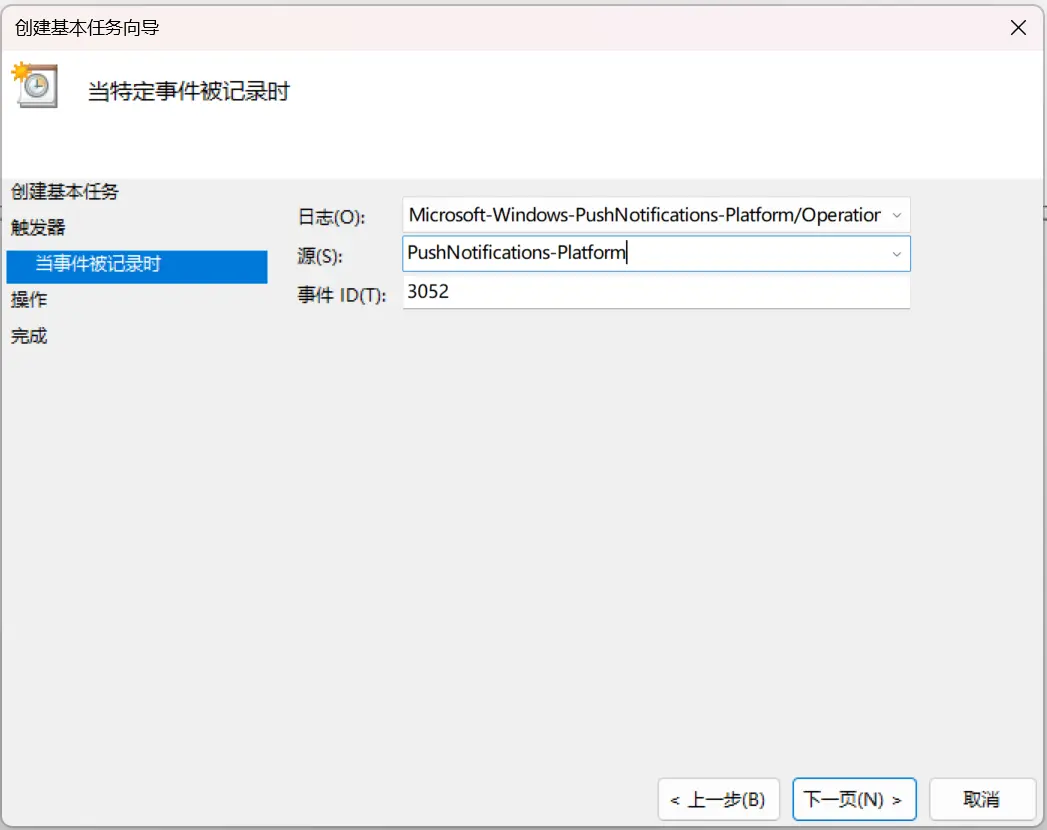Click the 事件 ID field showing 3052
This screenshot has height=830, width=1047.
tap(655, 292)
